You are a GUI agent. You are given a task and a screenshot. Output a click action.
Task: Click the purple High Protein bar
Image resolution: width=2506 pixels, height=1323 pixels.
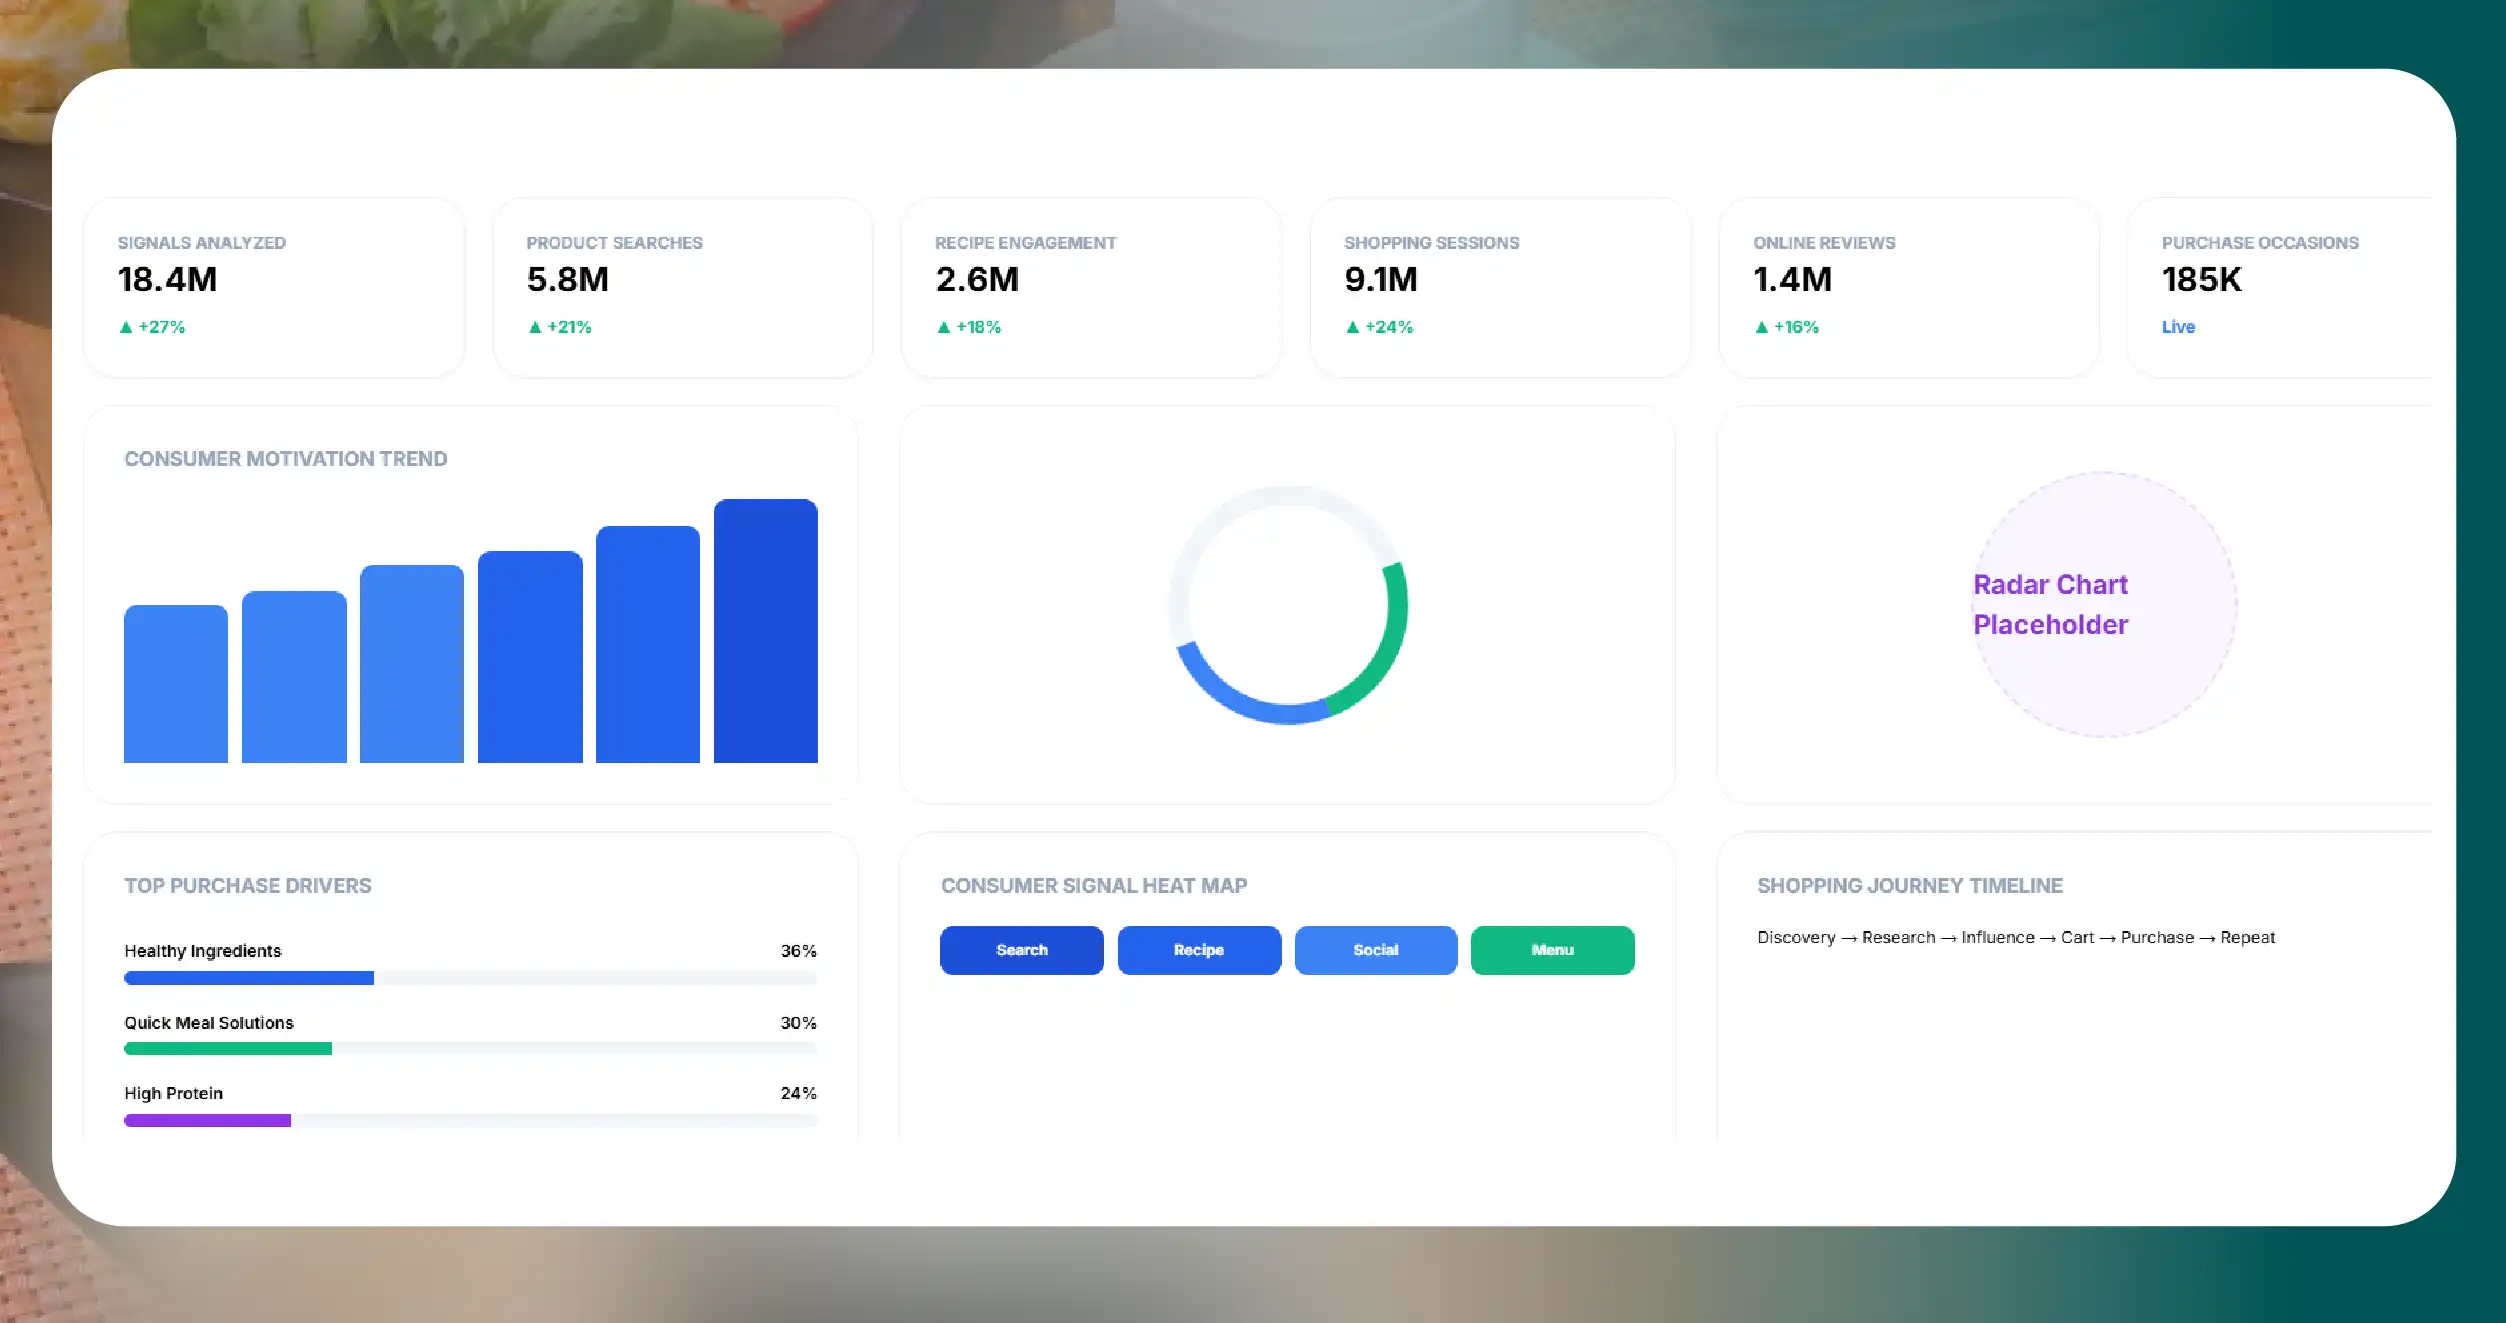207,1121
